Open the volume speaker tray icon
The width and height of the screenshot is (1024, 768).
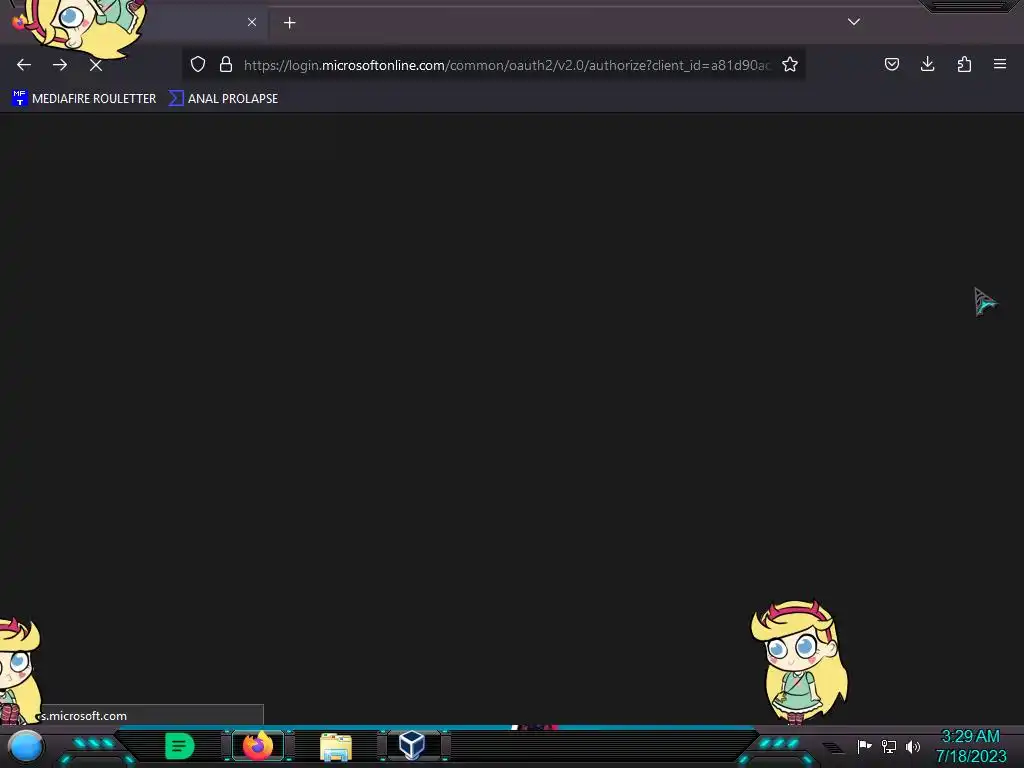[x=913, y=746]
